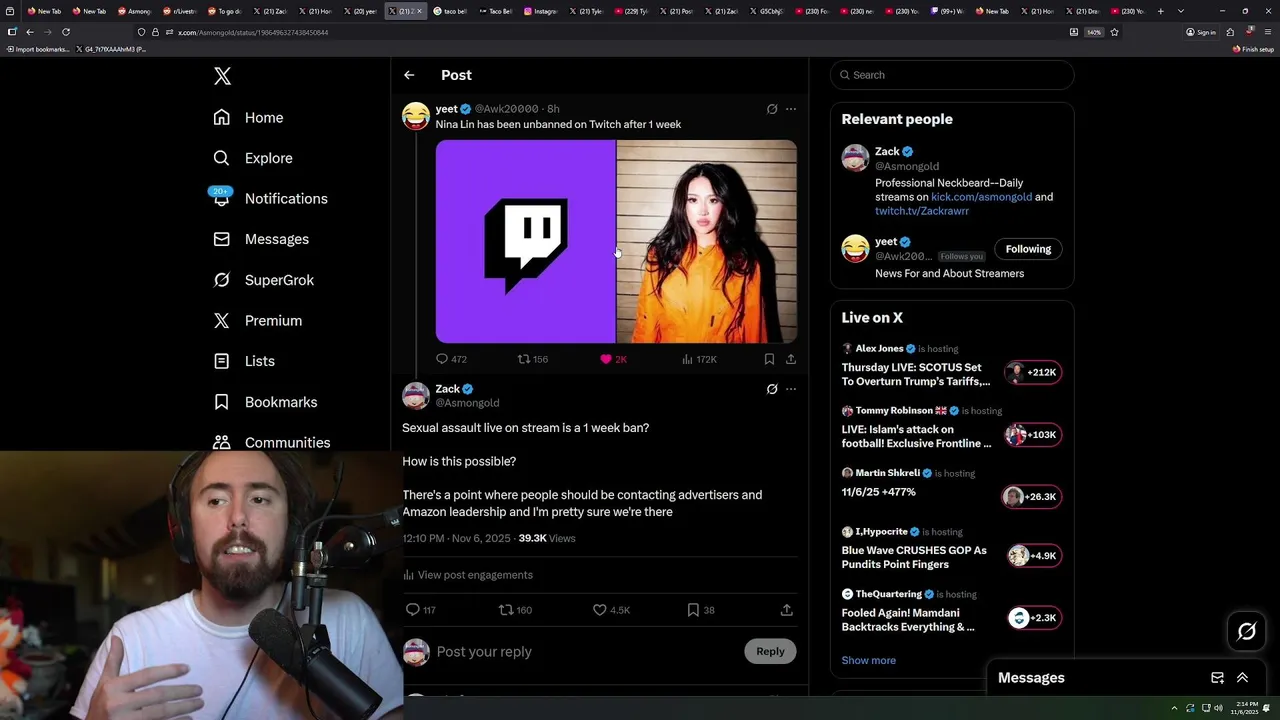Click the browser back button
The width and height of the screenshot is (1280, 720).
pos(29,32)
